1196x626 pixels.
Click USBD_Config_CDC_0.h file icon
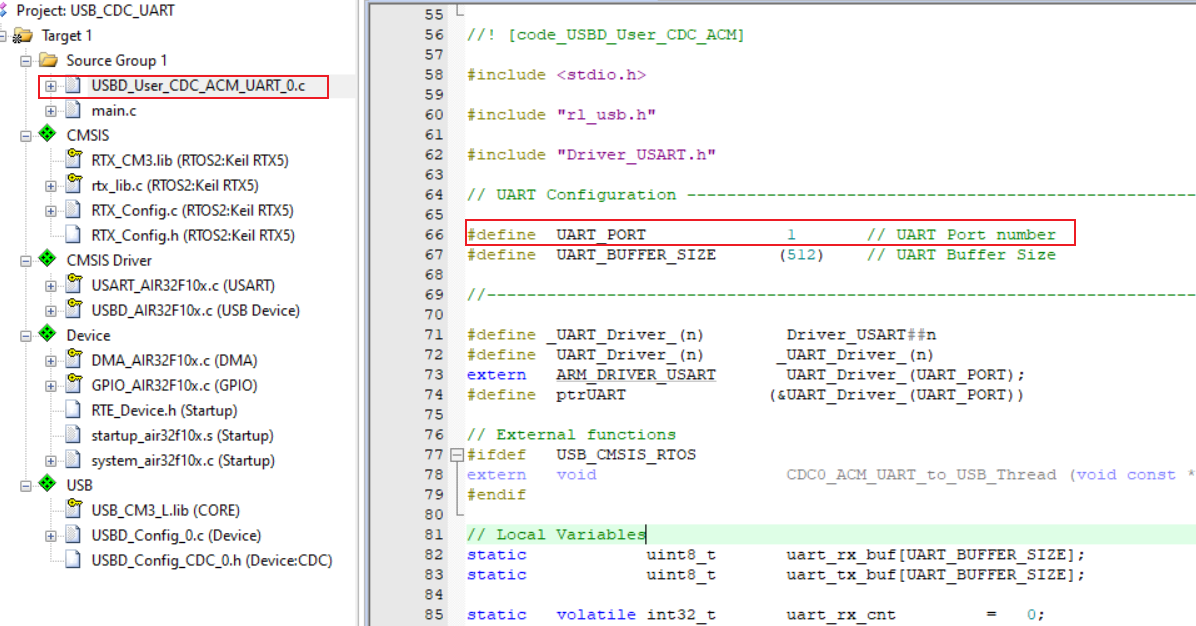pyautogui.click(x=73, y=560)
